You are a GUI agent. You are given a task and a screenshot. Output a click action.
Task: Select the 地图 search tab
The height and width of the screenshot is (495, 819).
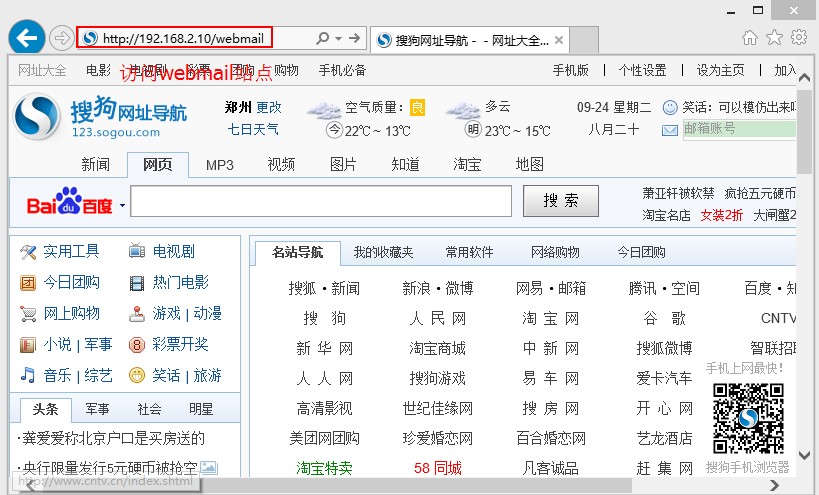pos(529,165)
